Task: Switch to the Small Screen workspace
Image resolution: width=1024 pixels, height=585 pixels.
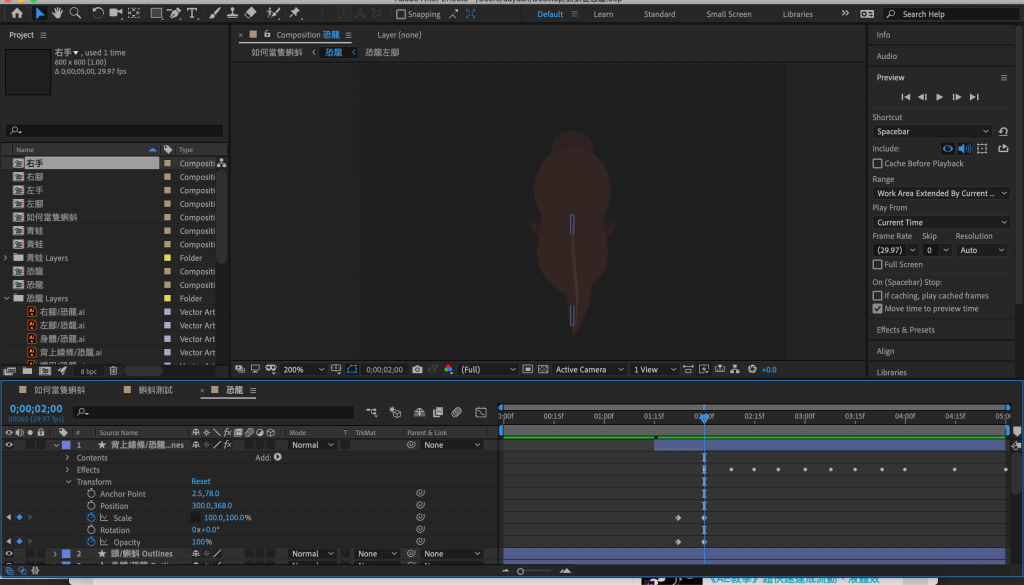Action: 728,15
